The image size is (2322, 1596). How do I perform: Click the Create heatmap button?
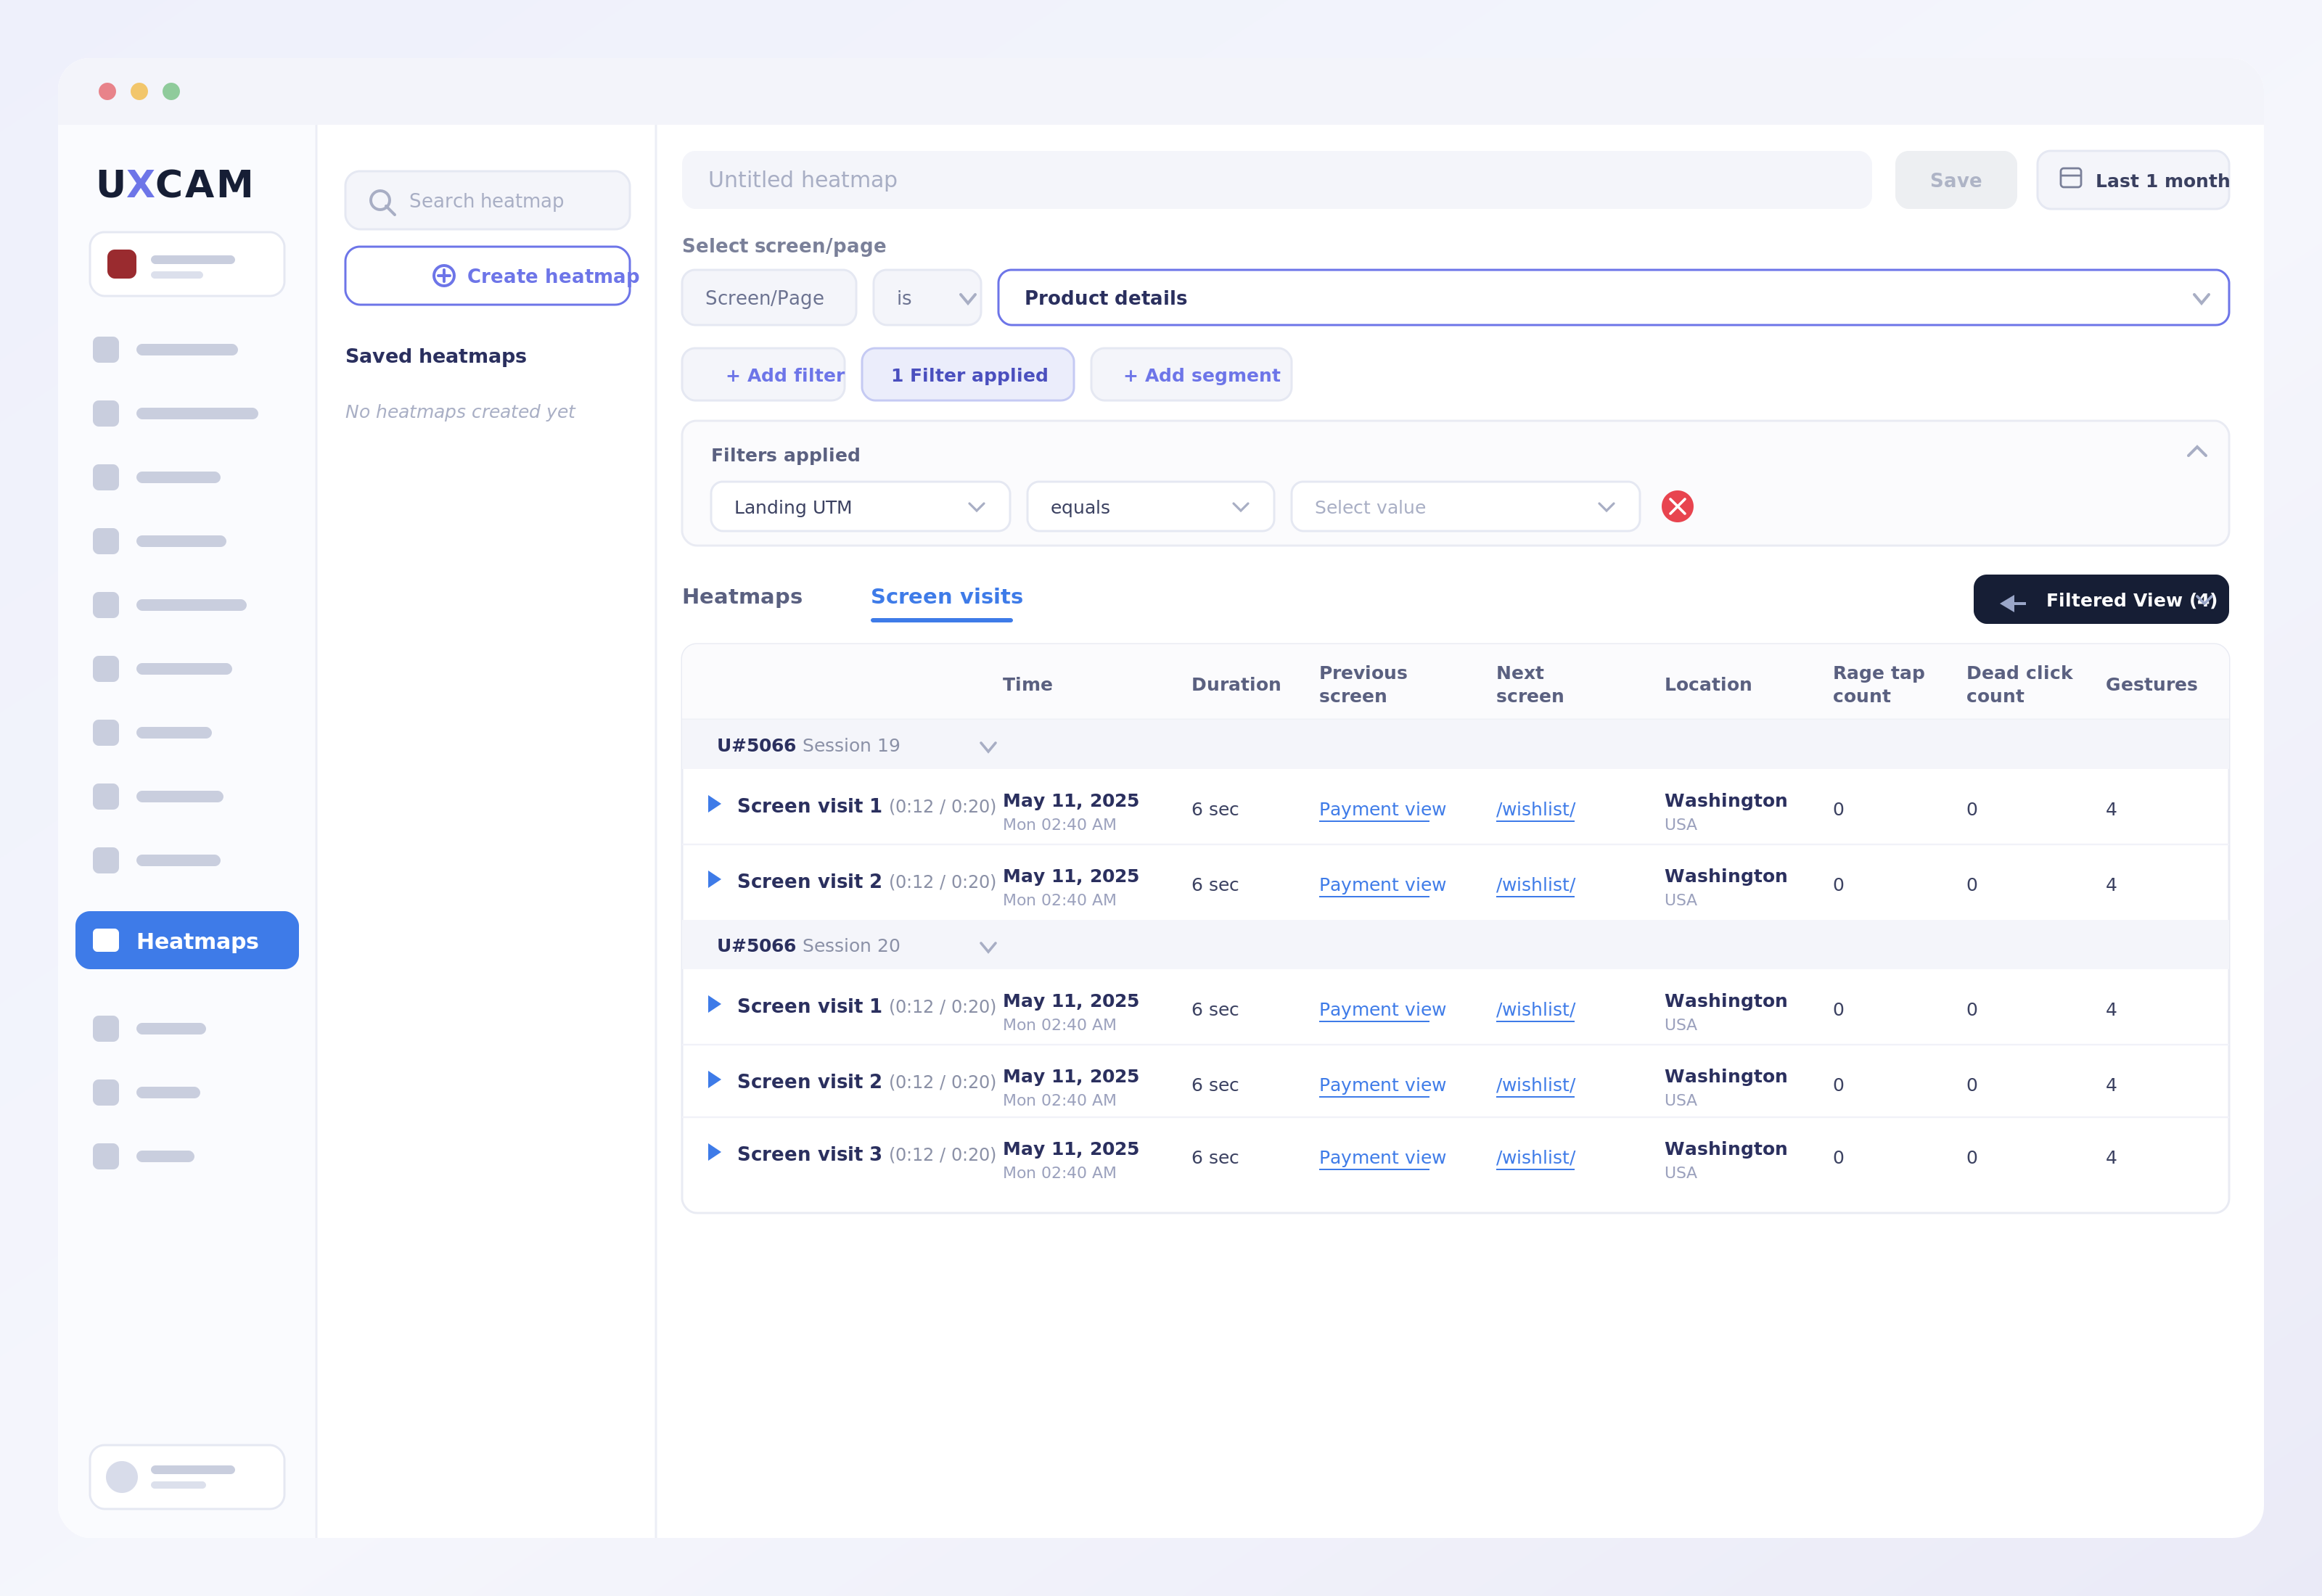[x=487, y=276]
